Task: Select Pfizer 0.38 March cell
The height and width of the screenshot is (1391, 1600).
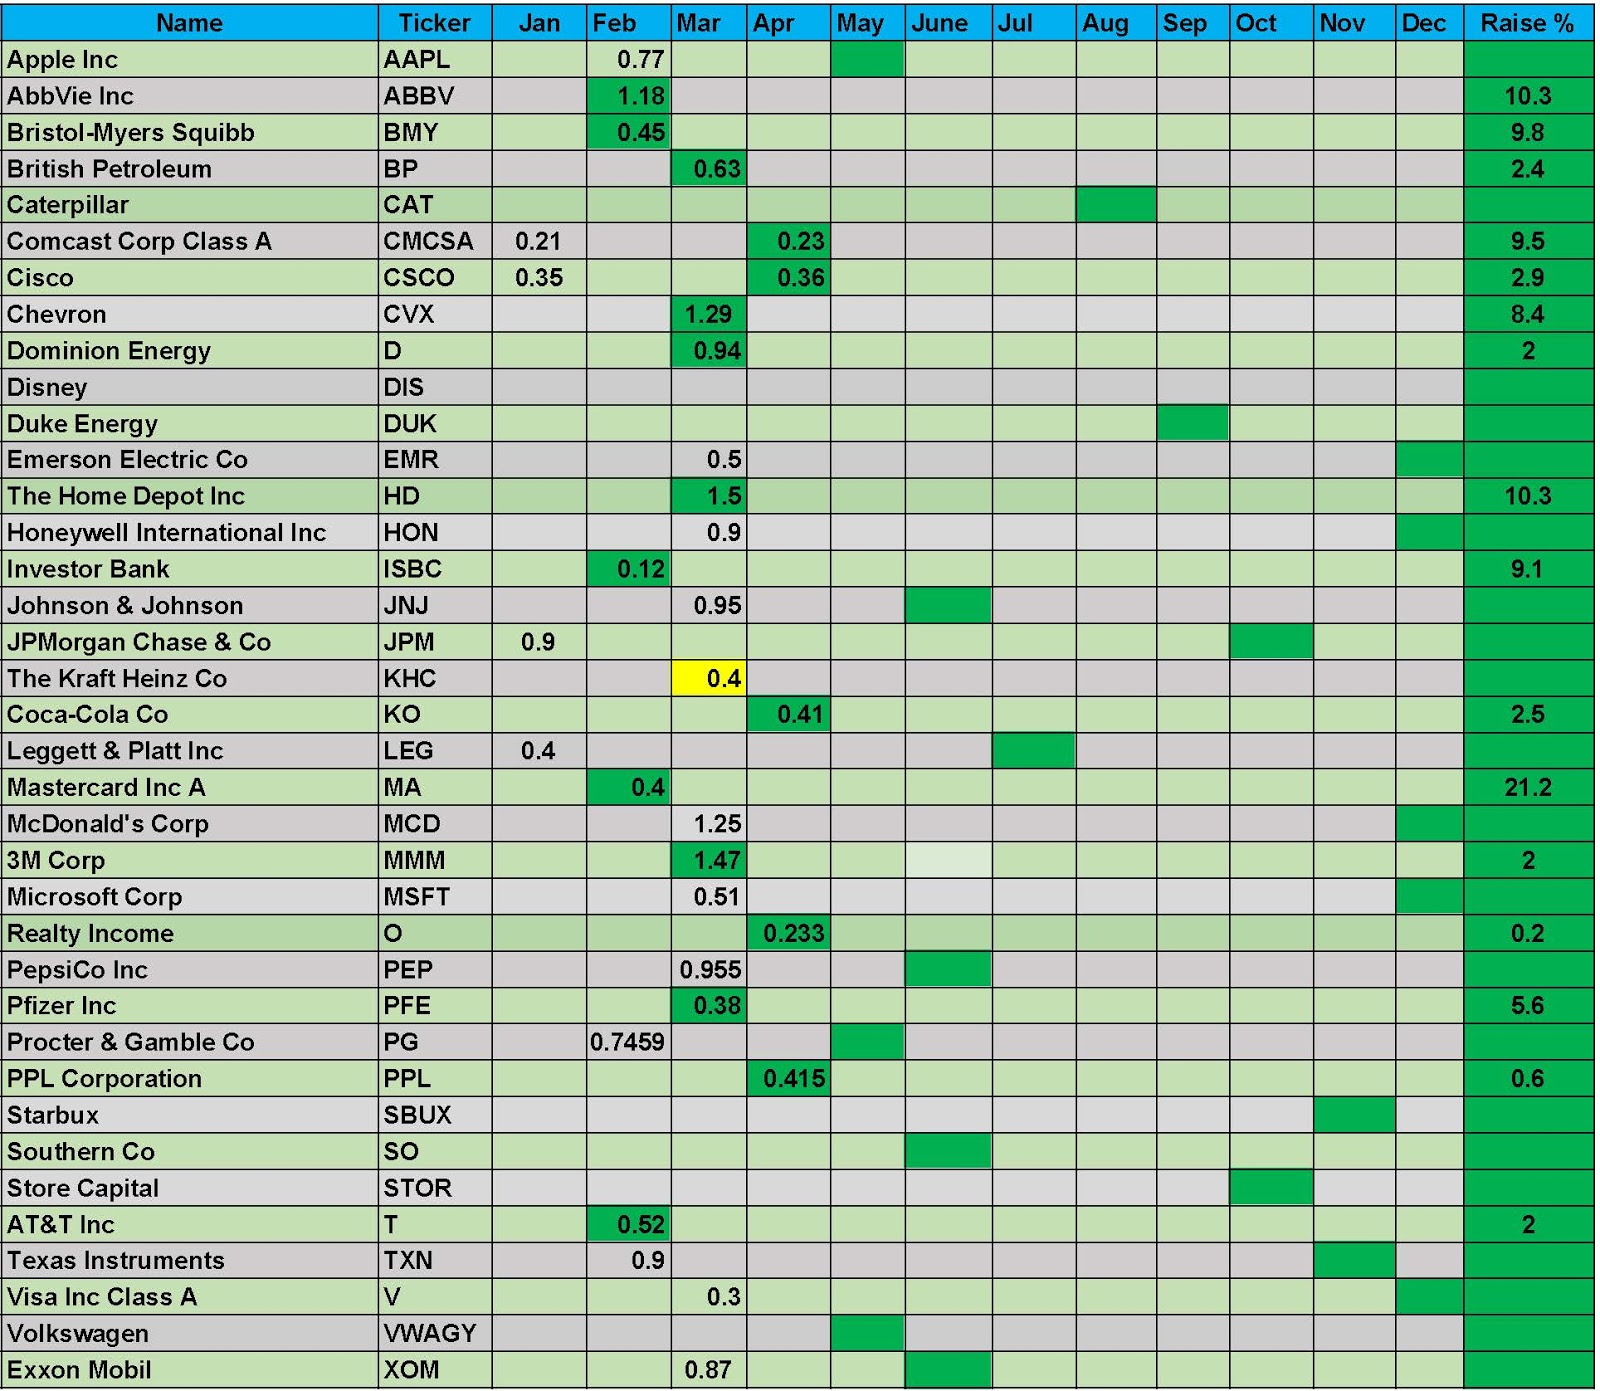Action: tap(708, 1005)
